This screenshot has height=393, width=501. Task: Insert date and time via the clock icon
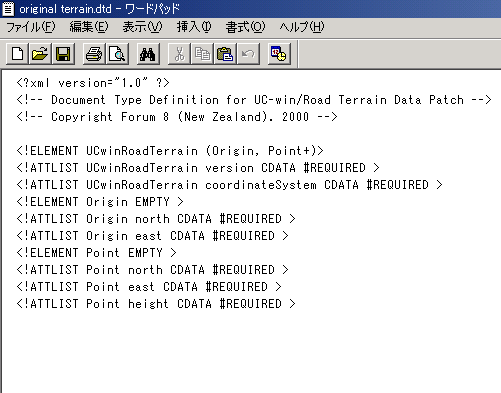tap(279, 54)
